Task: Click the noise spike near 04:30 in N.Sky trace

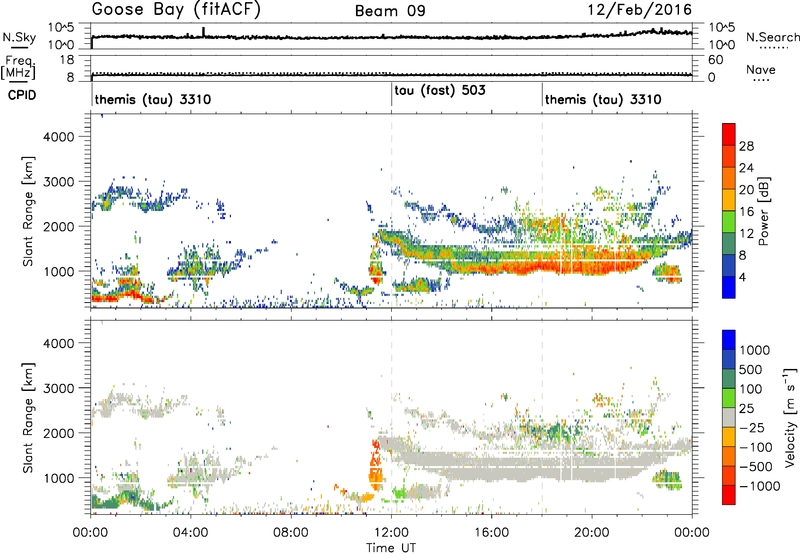Action: pyautogui.click(x=204, y=32)
